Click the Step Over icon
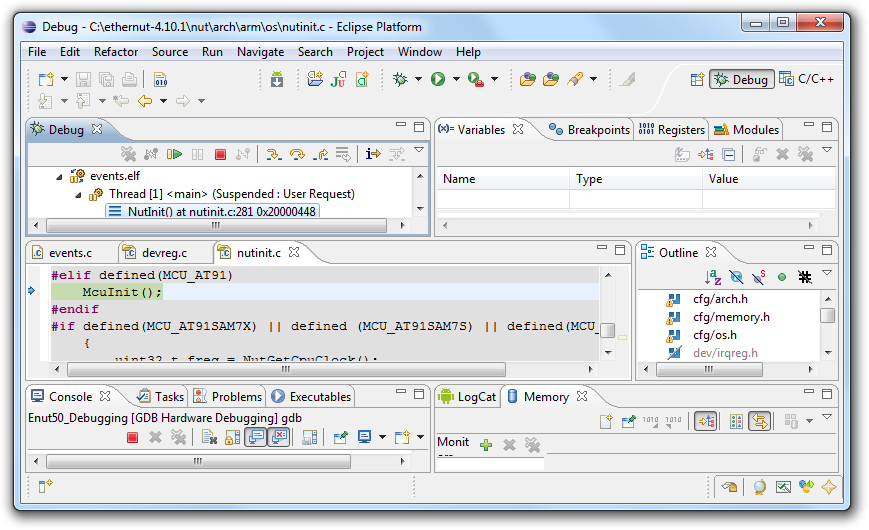The height and width of the screenshot is (530, 869). pos(296,154)
